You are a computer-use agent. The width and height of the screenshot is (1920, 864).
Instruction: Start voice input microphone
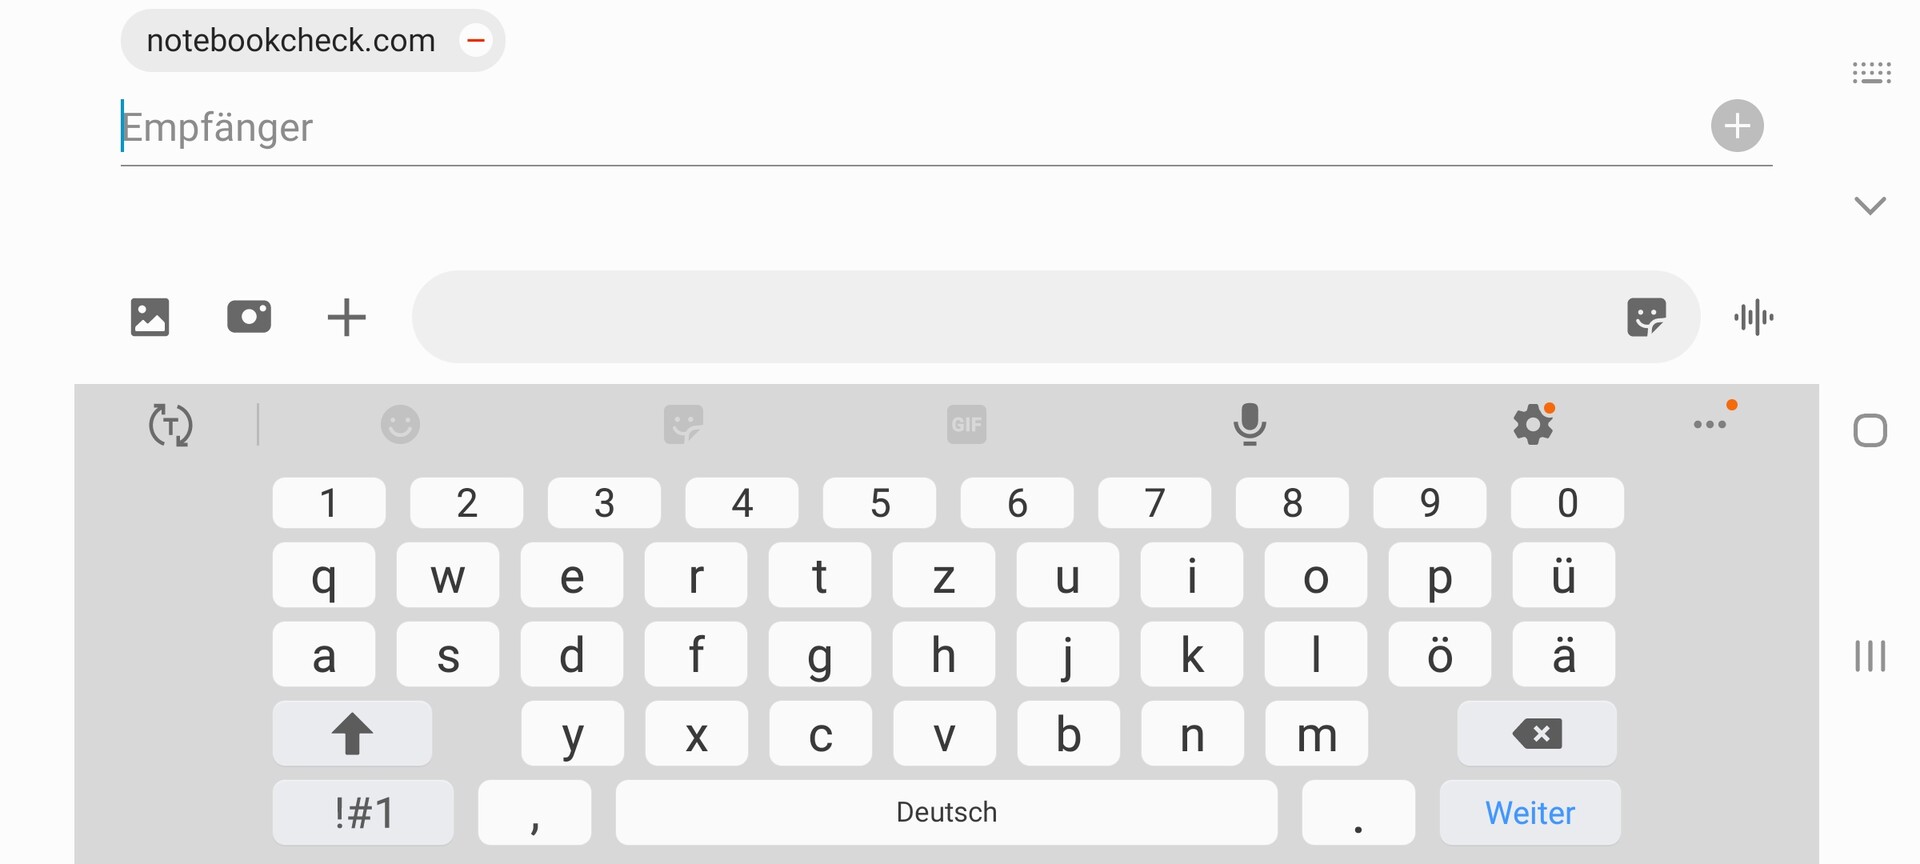point(1249,425)
